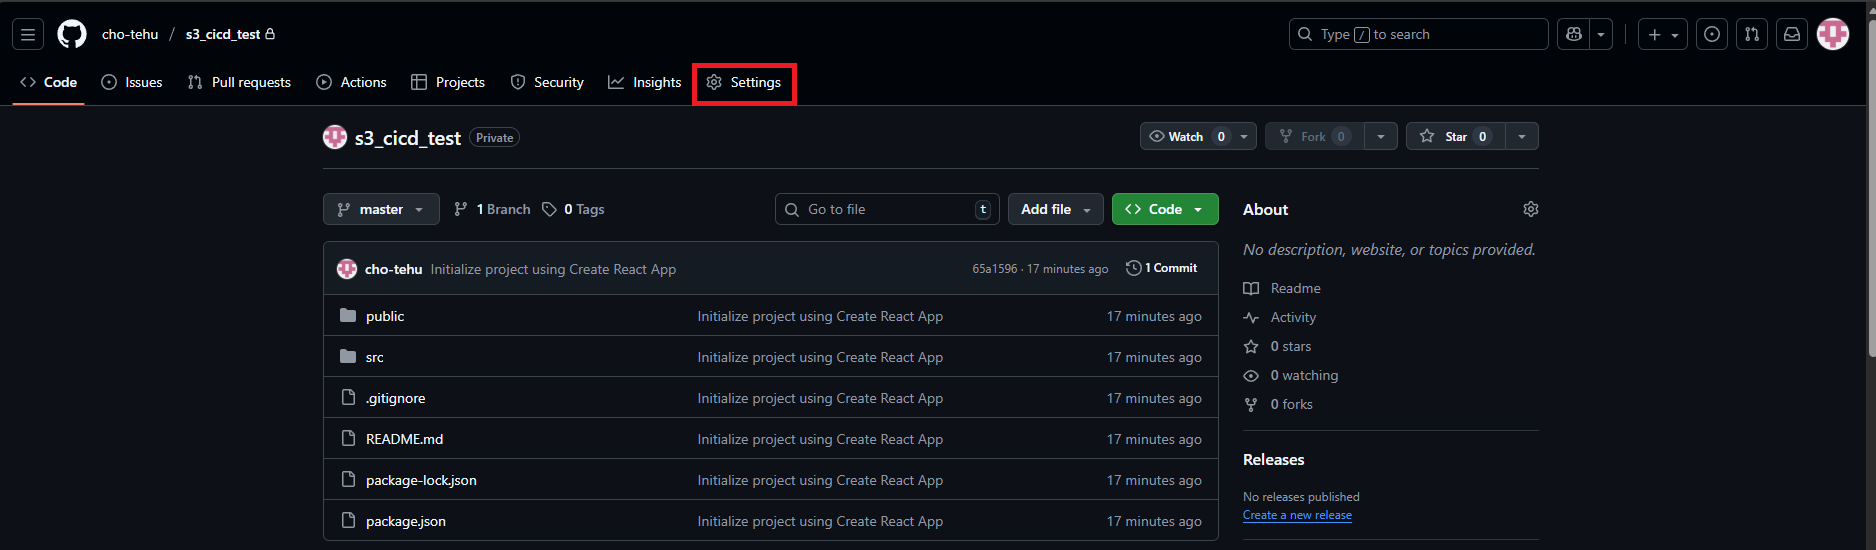Viewport: 1876px width, 550px height.
Task: Open the Add file dropdown
Action: point(1056,209)
